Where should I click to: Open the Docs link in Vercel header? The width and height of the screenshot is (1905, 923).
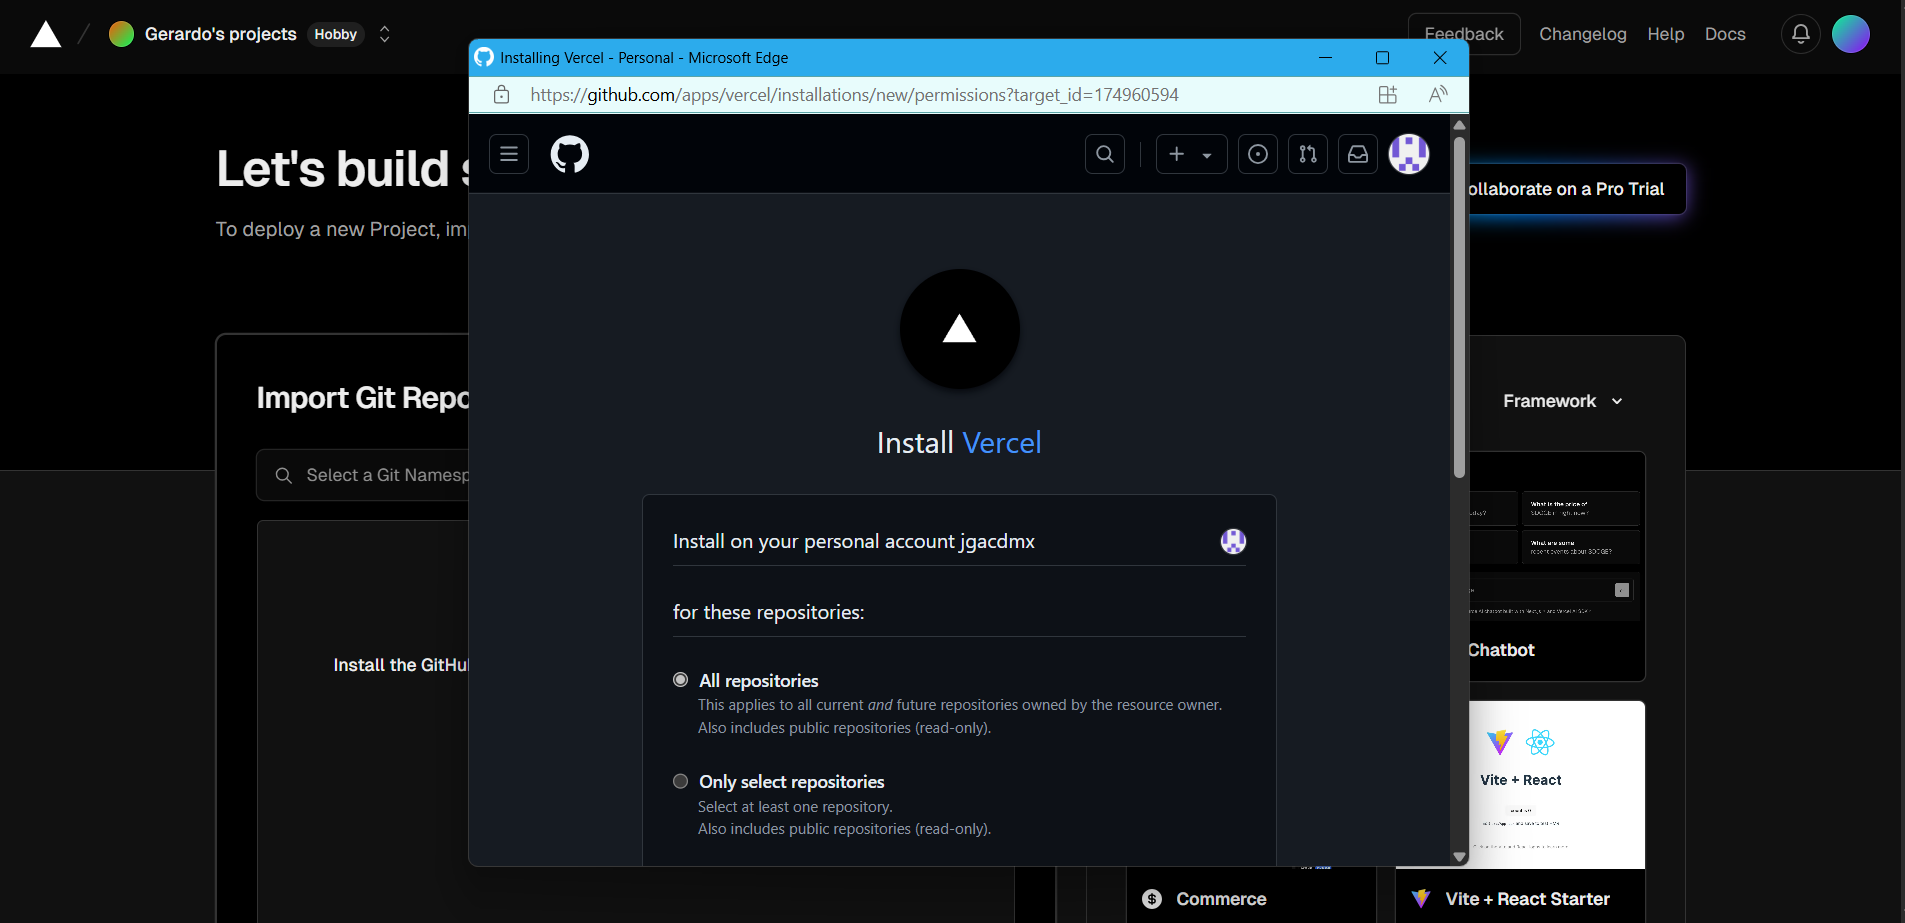click(x=1725, y=34)
